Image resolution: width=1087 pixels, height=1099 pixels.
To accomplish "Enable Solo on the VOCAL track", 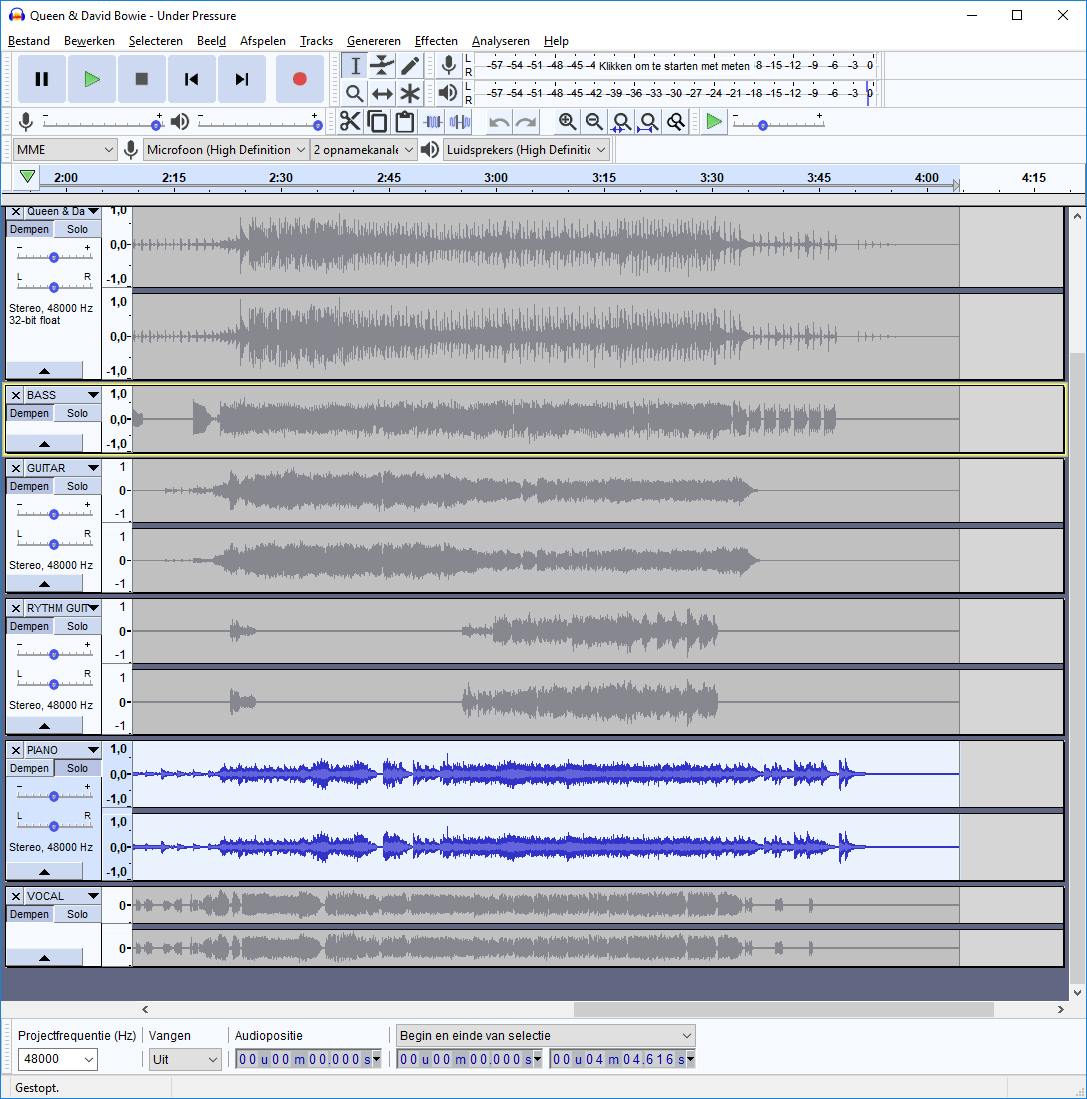I will (75, 913).
